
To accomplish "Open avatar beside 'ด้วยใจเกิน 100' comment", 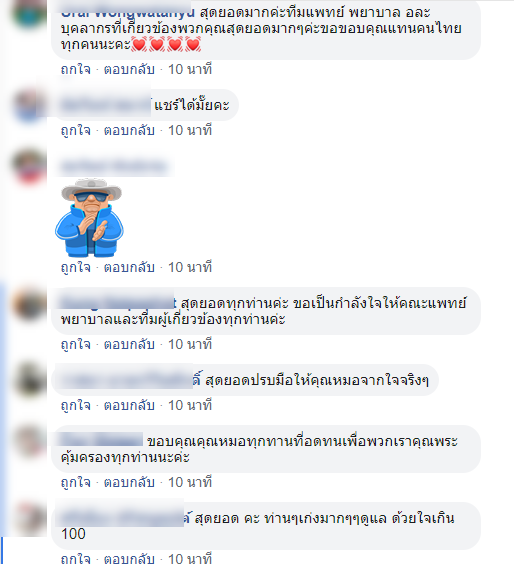I will click(29, 518).
